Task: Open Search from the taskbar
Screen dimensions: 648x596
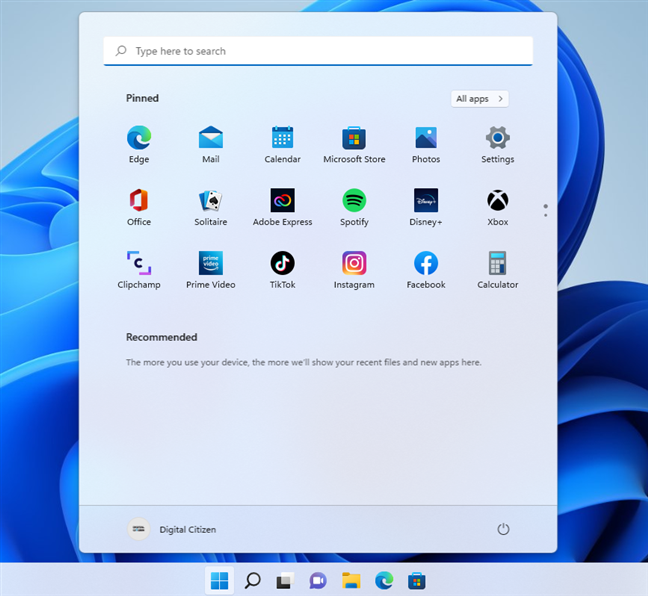Action: tap(253, 581)
